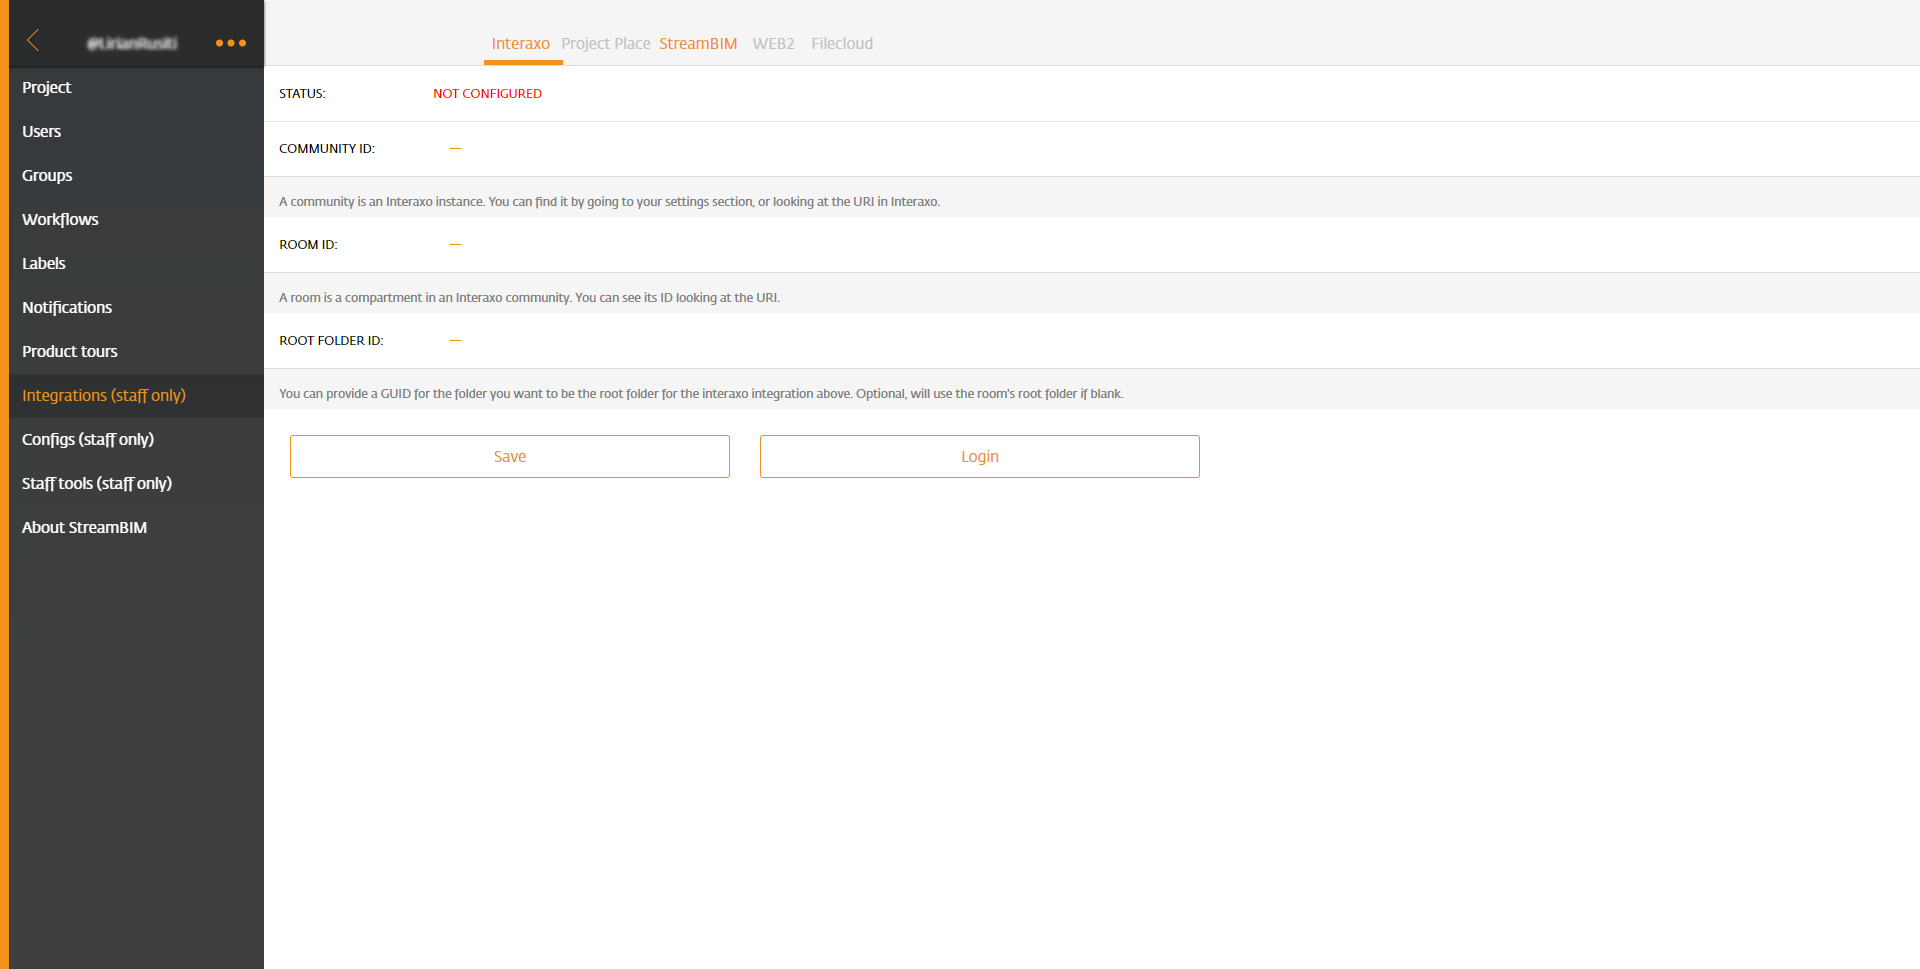Click the 'A room is a compartment' help text

530,298
